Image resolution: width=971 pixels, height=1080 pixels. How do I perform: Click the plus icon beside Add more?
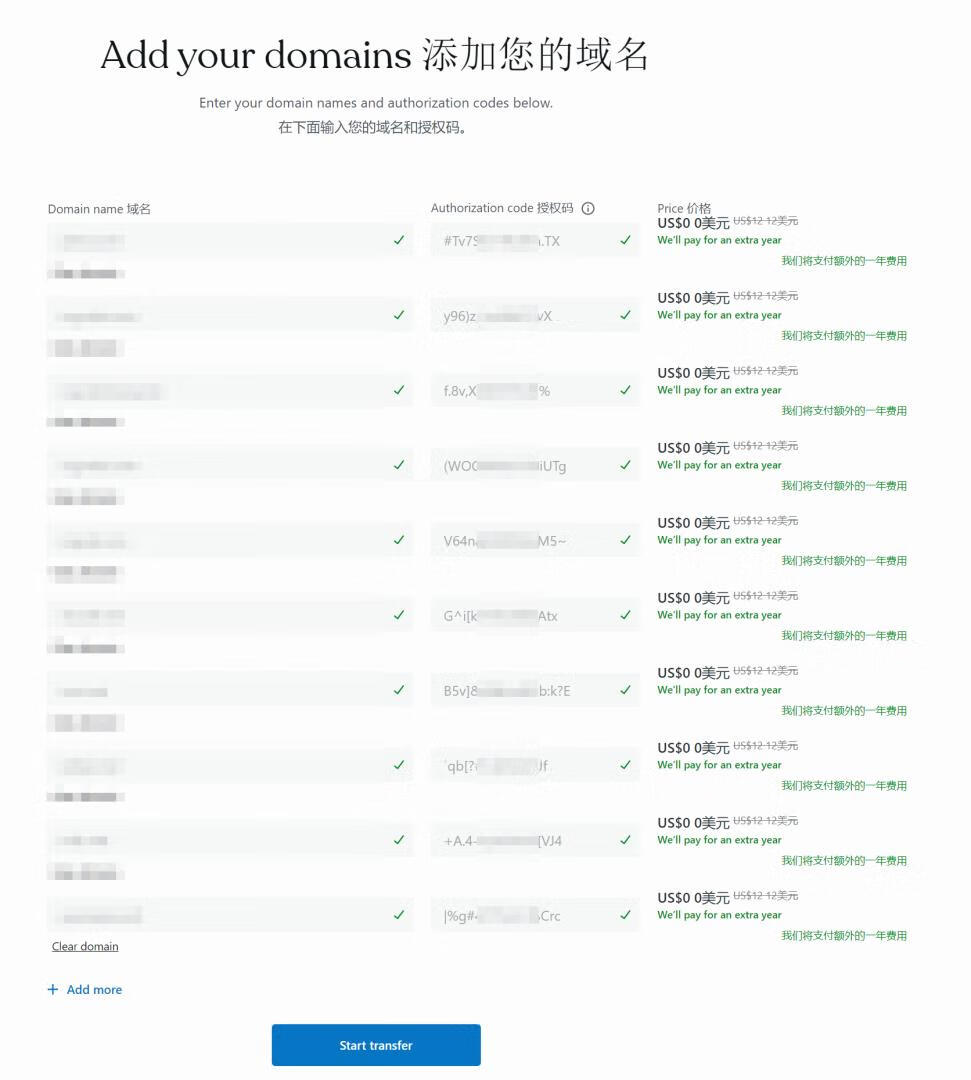pyautogui.click(x=53, y=990)
